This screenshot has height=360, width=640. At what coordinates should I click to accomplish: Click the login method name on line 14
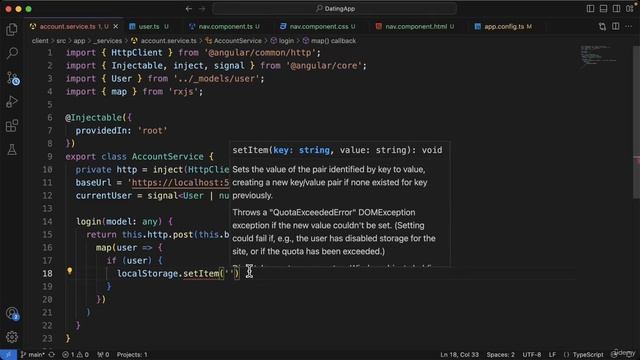click(89, 222)
